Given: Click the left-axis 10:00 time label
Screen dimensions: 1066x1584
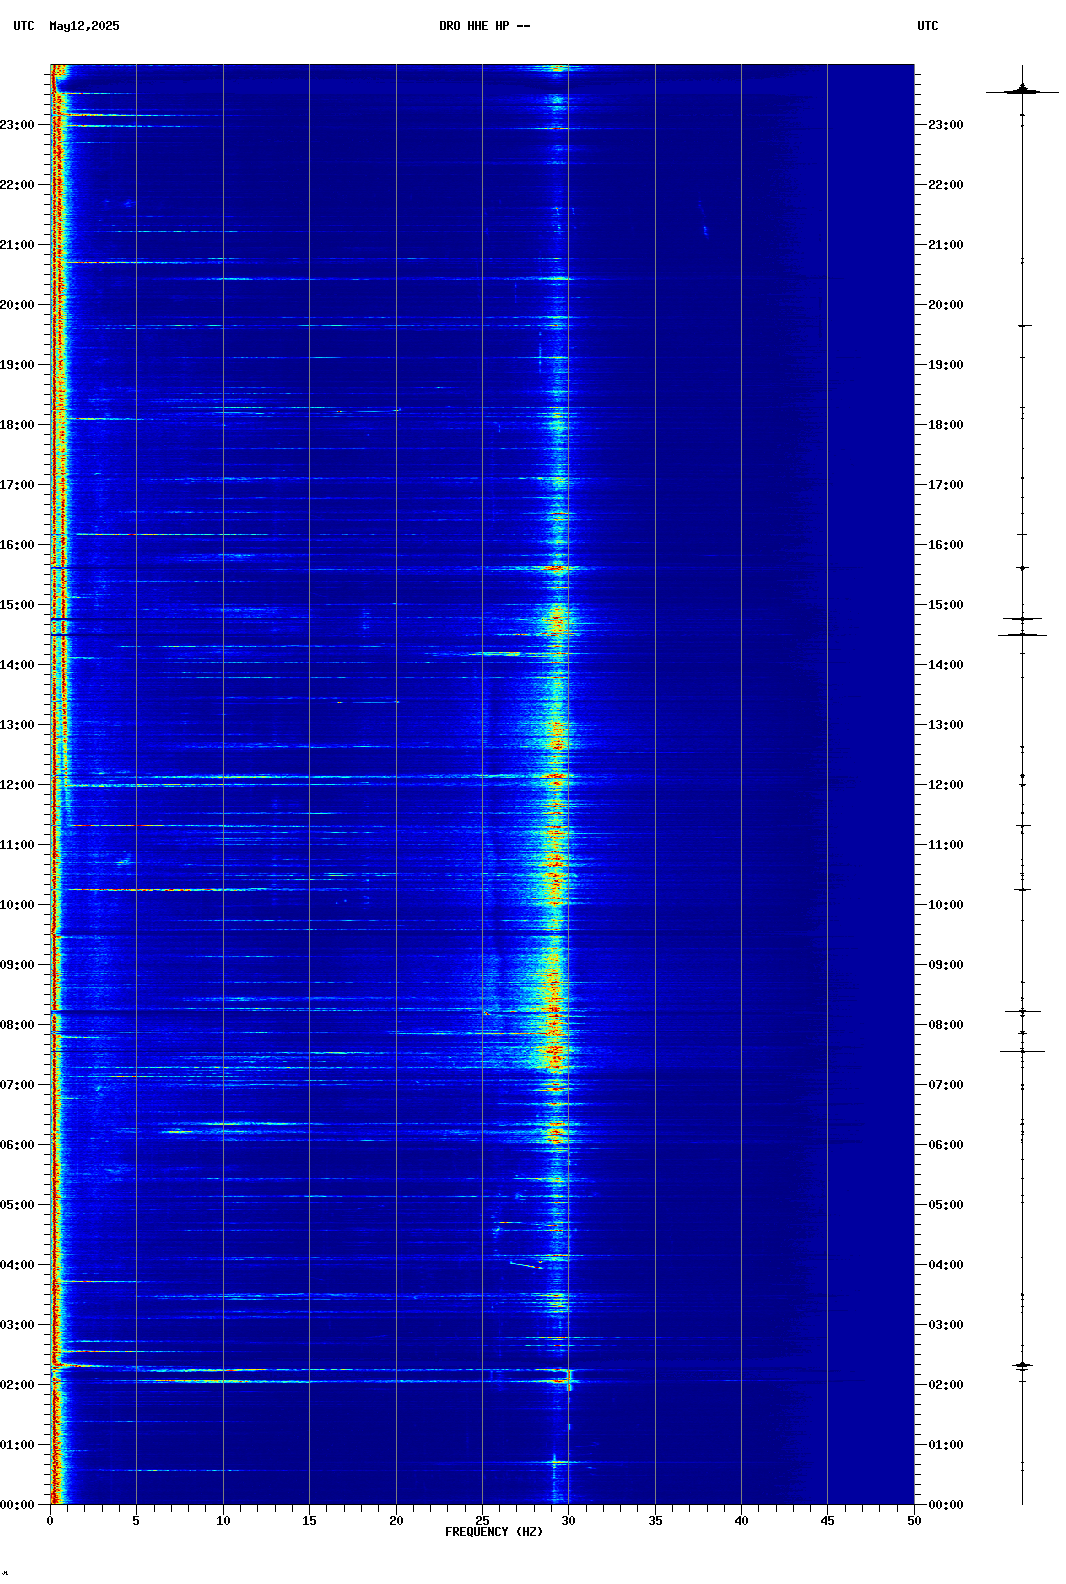Looking at the screenshot, I should pos(17,905).
